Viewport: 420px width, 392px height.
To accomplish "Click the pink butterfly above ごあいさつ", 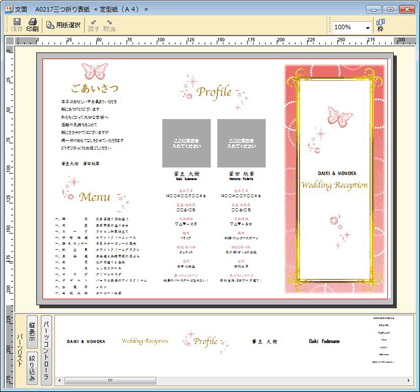I will pos(95,71).
